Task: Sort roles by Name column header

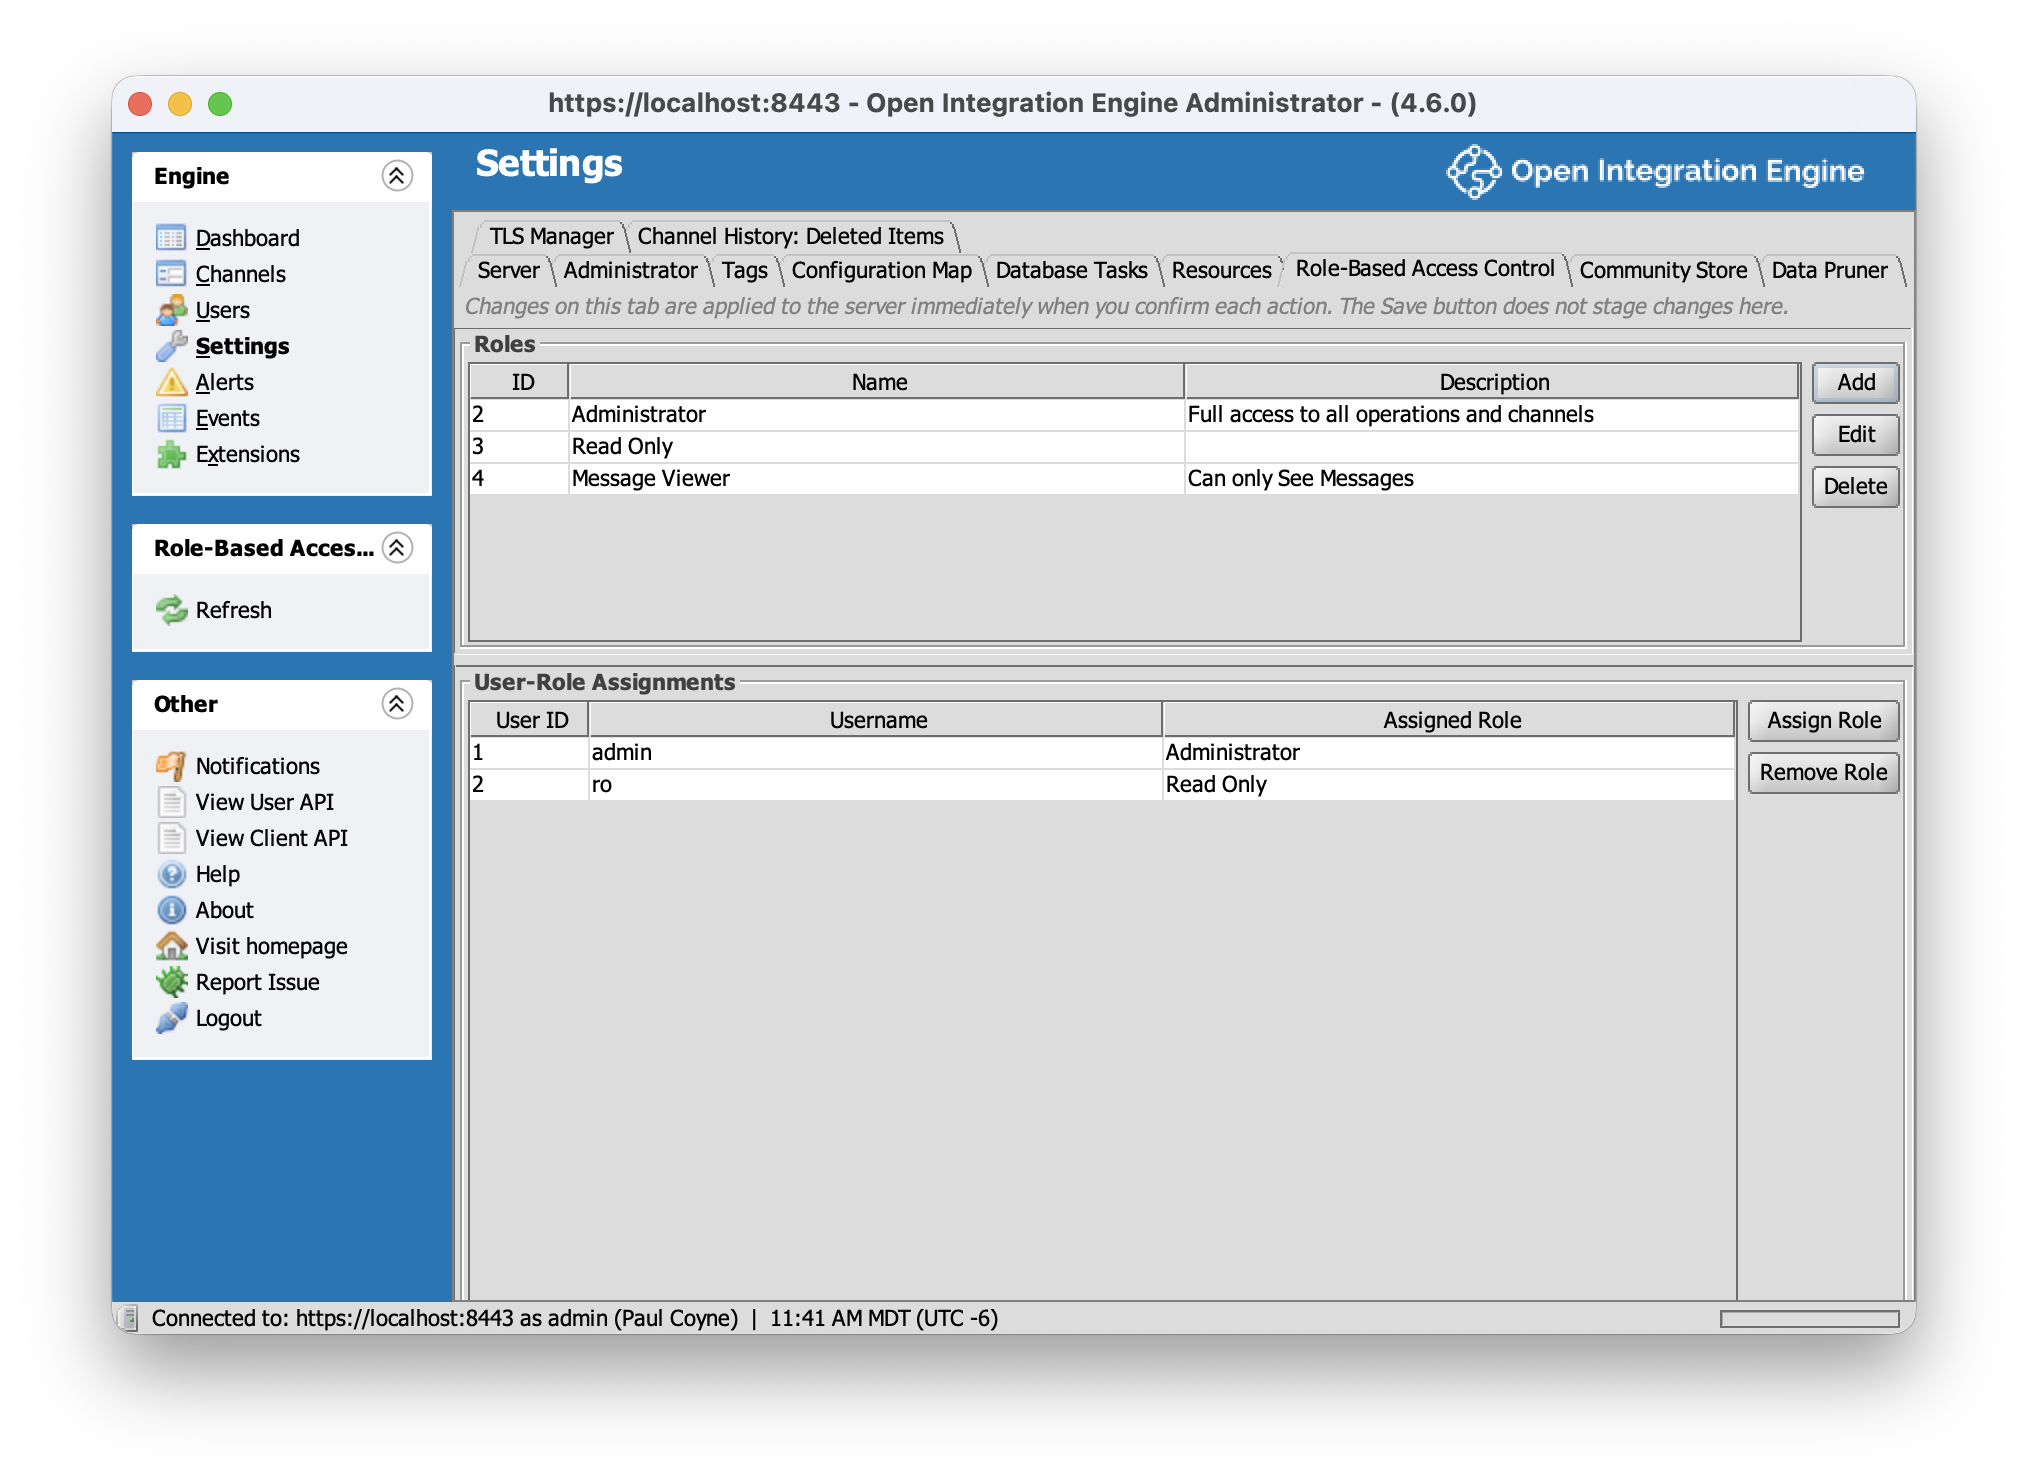Action: (x=877, y=382)
